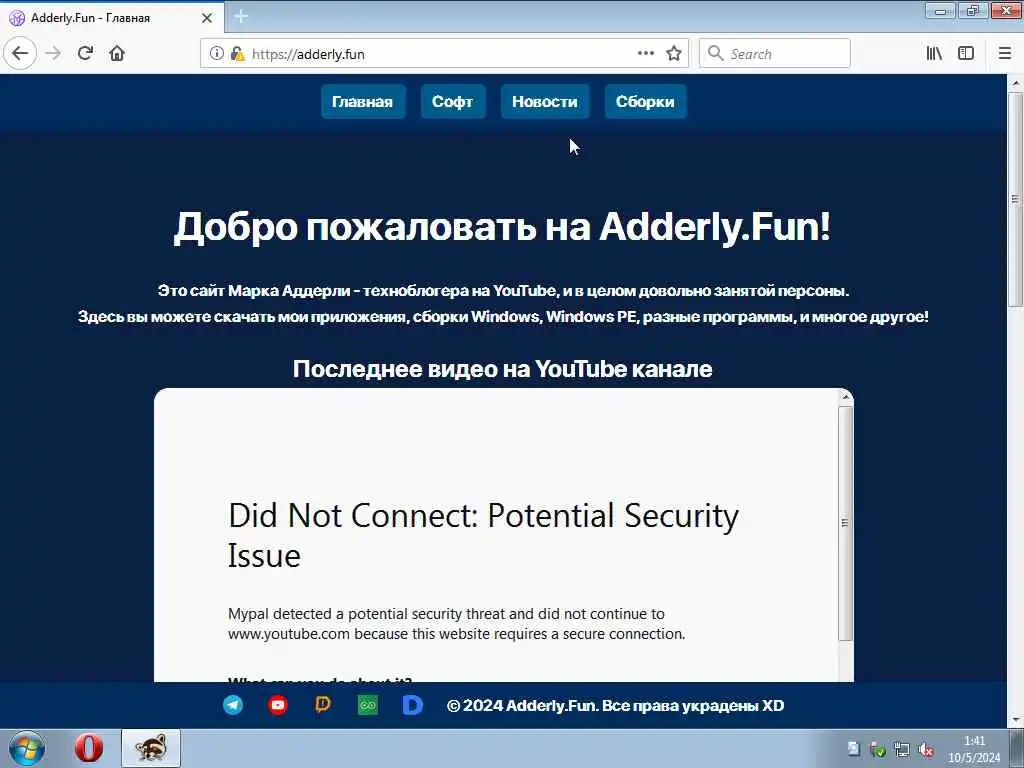Open the Софт navigation tab

click(453, 102)
